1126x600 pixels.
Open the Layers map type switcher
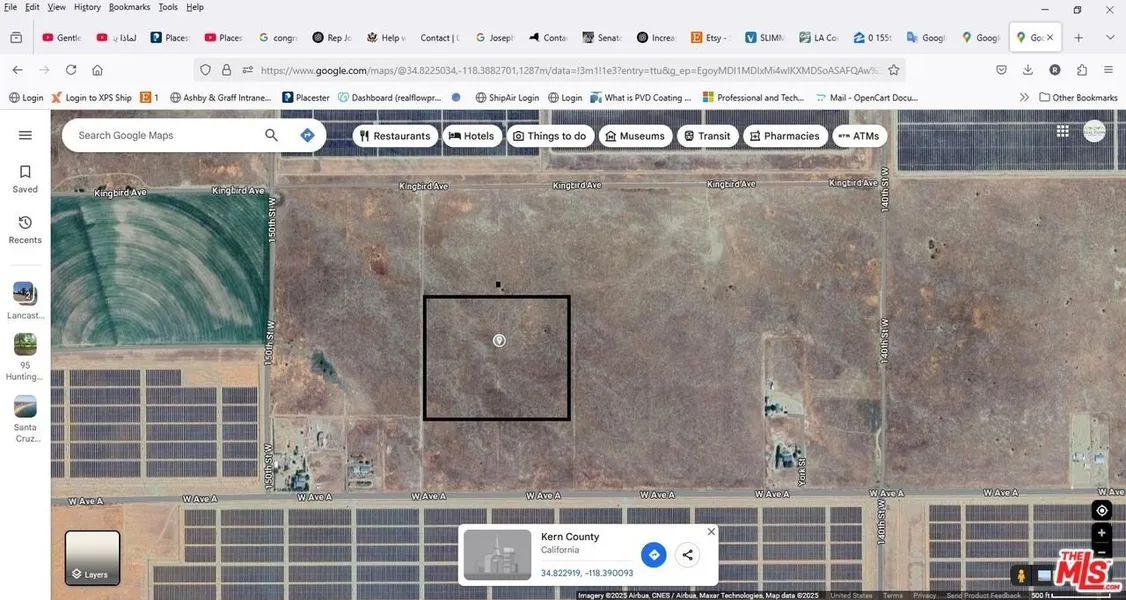(92, 557)
